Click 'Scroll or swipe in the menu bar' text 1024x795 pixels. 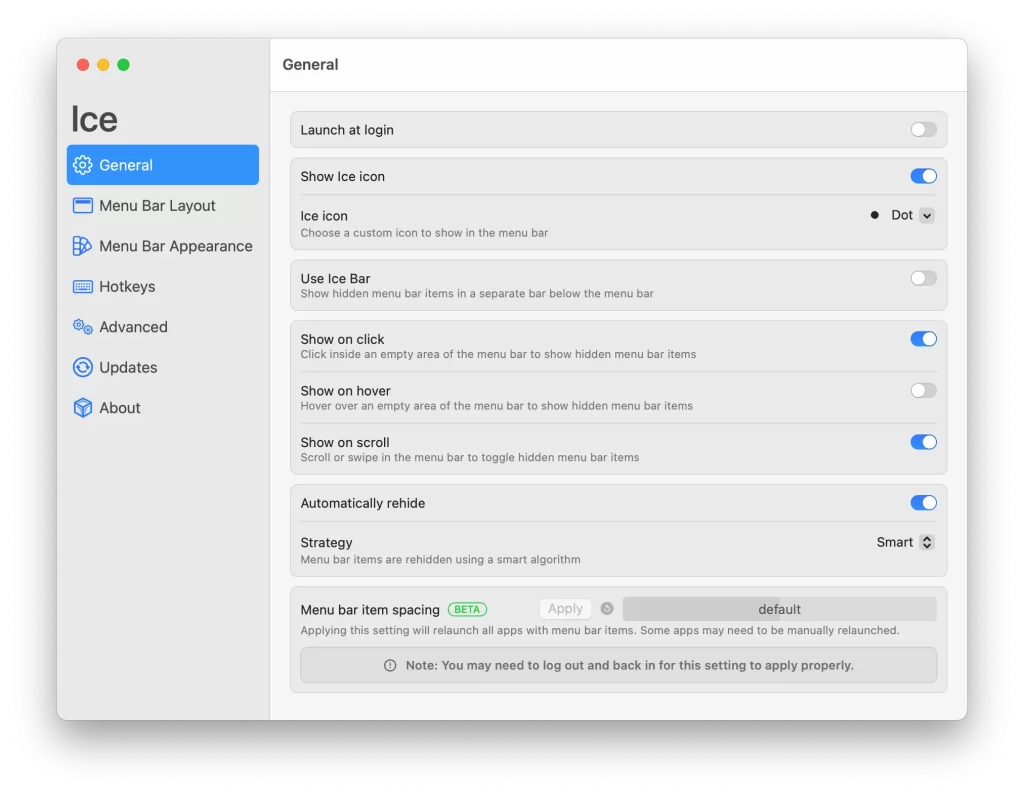click(x=470, y=458)
